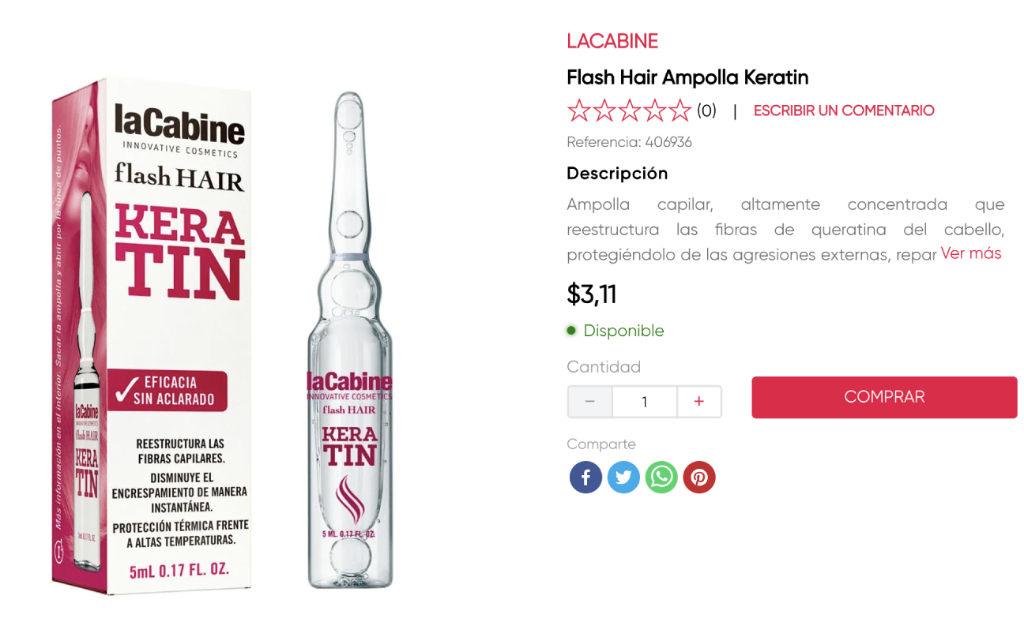Click the Flash Hair Ampolla Keratin title
Viewport: 1024px width, 618px height.
pyautogui.click(x=687, y=77)
